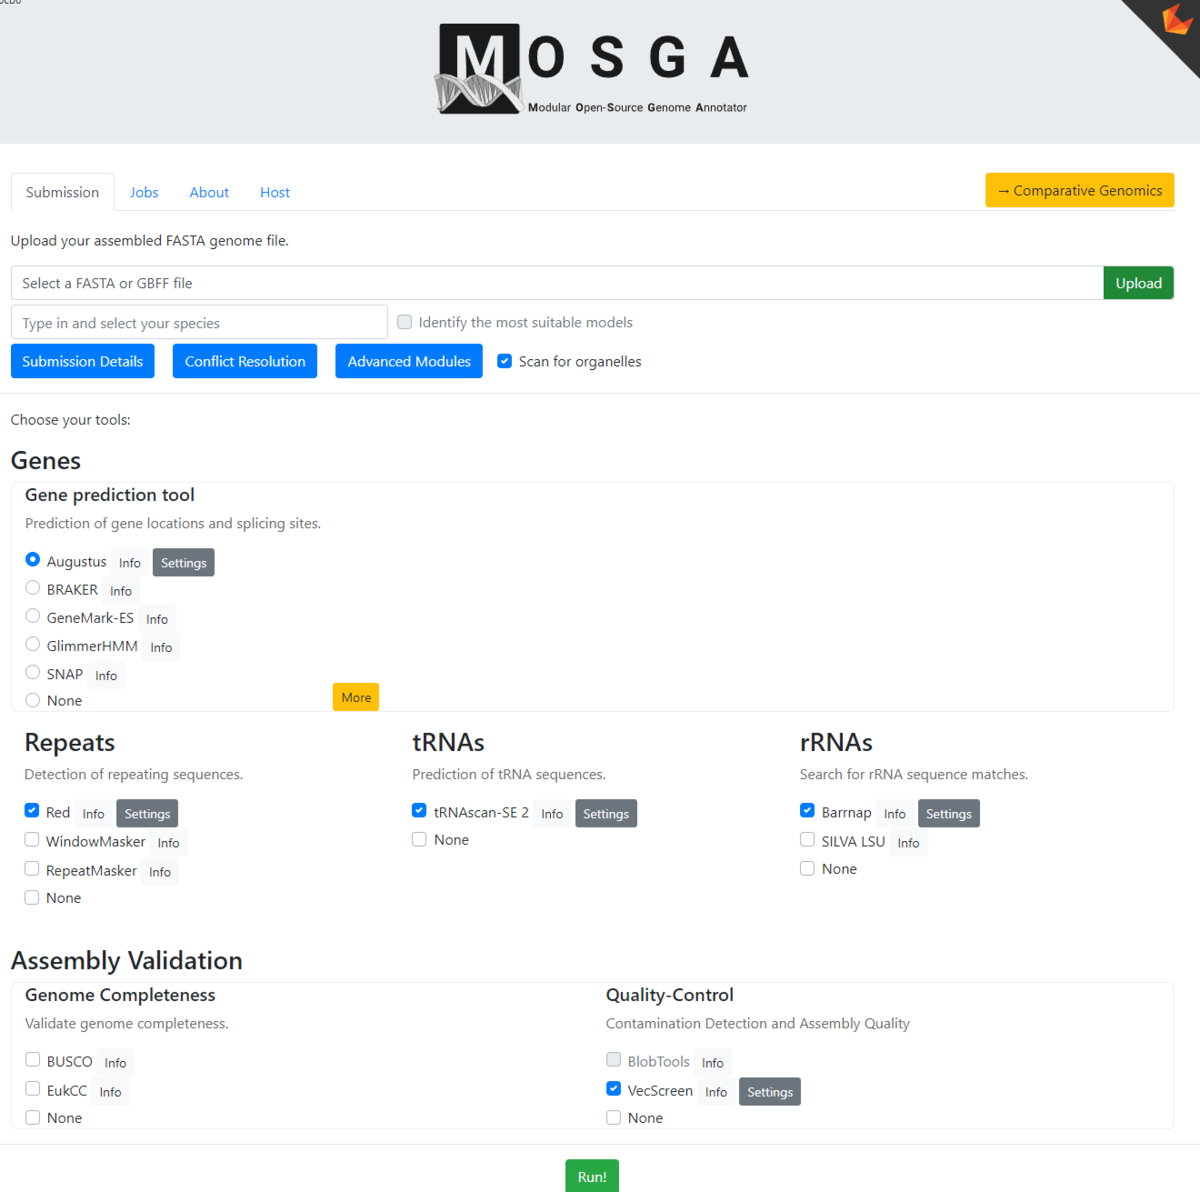Check None under rRNAs

click(x=807, y=869)
